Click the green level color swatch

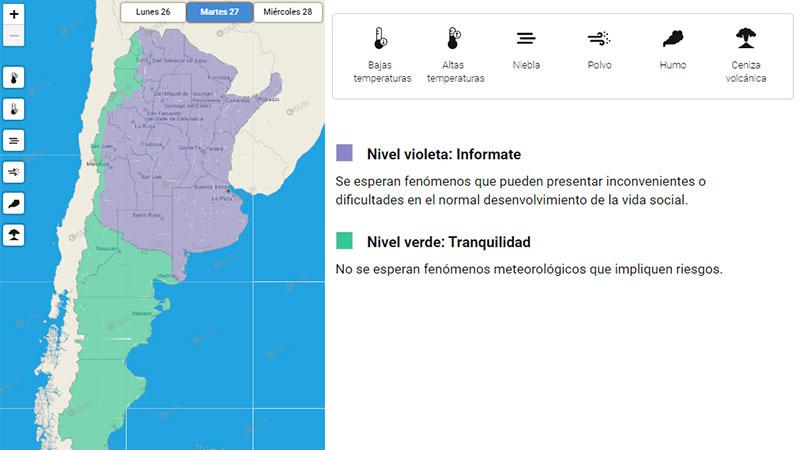[345, 240]
